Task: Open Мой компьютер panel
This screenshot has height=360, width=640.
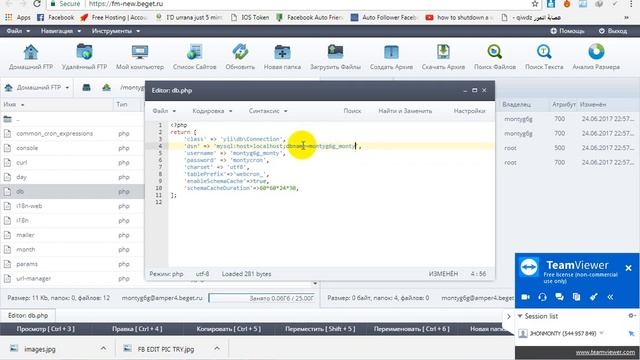Action: click(x=140, y=57)
